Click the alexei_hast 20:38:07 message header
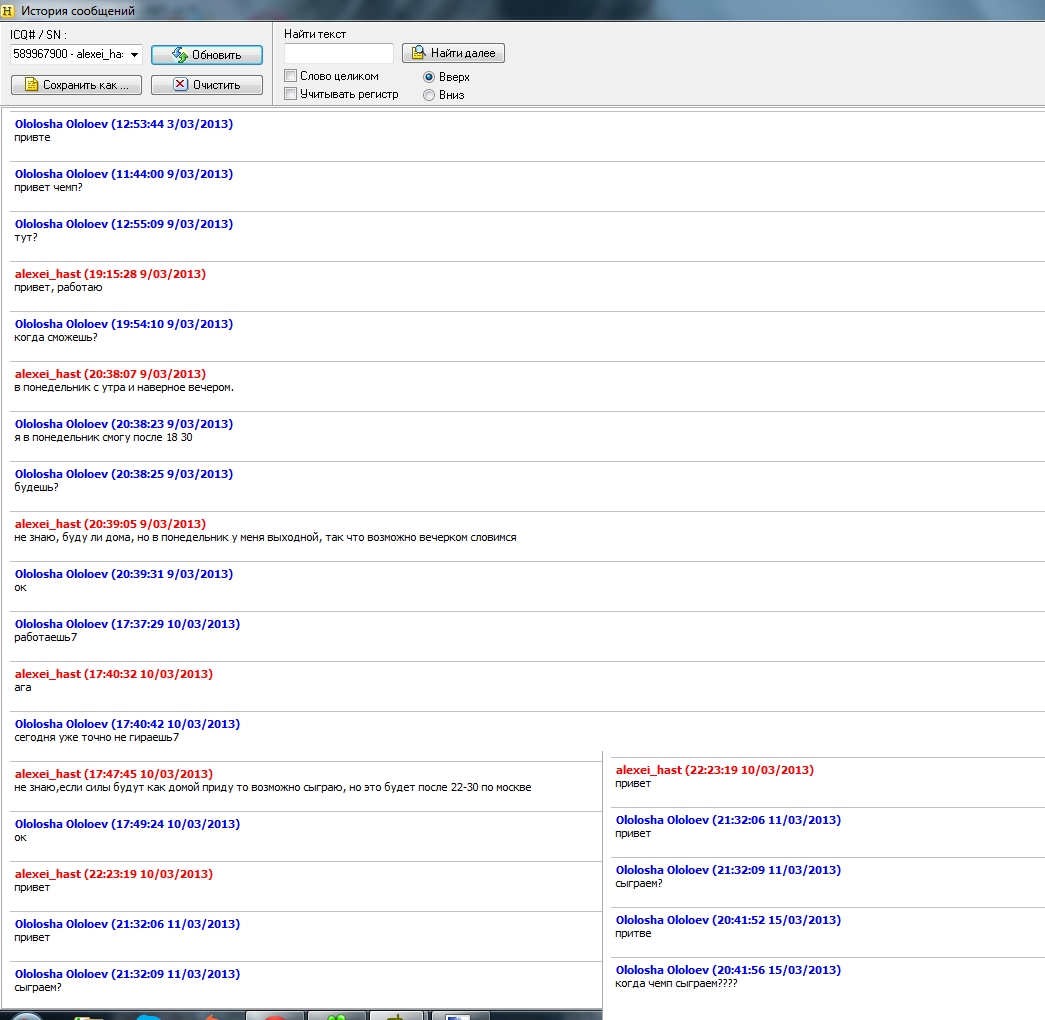Screen dimensions: 1045x1020 tap(110, 374)
